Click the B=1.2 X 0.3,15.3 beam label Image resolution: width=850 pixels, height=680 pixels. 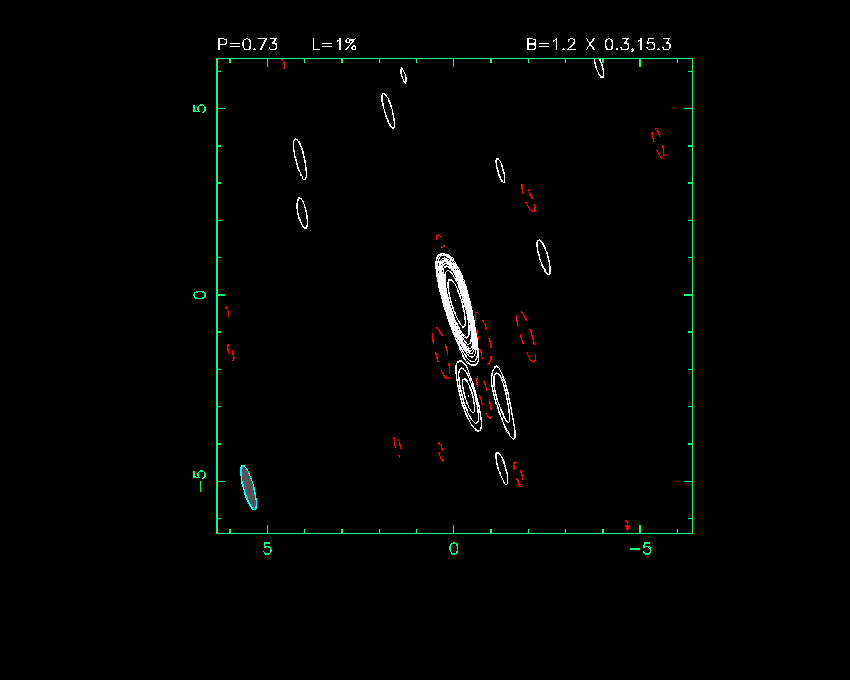[598, 44]
